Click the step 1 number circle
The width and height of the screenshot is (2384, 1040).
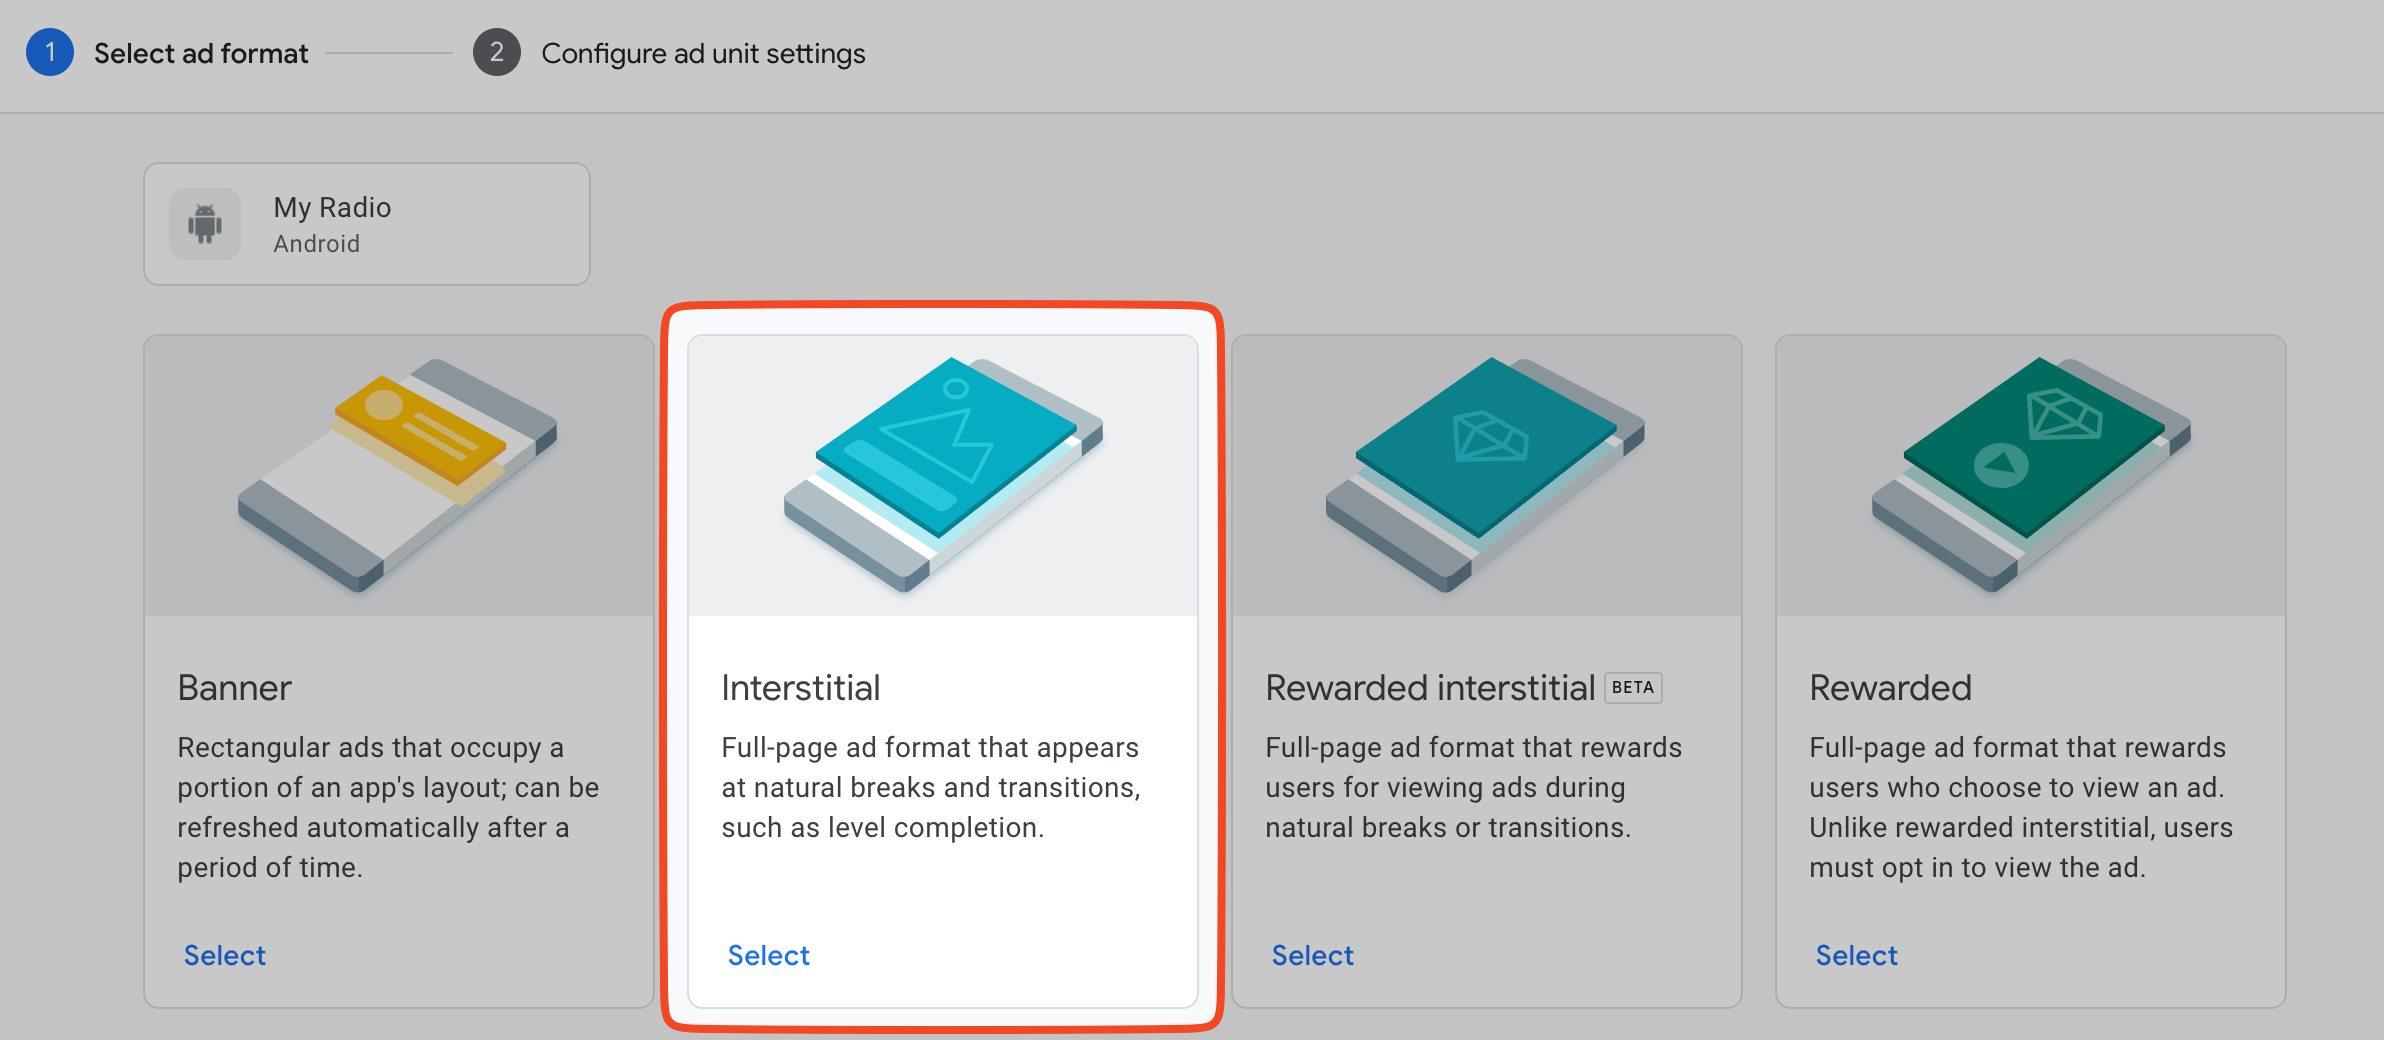pos(50,52)
